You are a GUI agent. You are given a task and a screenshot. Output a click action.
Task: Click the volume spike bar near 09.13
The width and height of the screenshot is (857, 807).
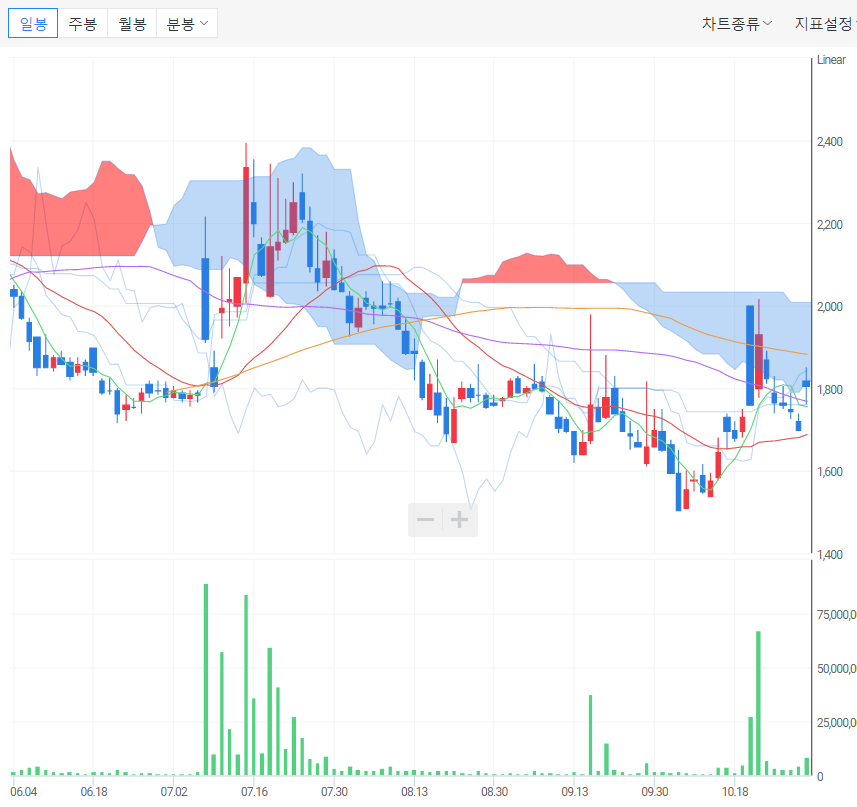[591, 735]
